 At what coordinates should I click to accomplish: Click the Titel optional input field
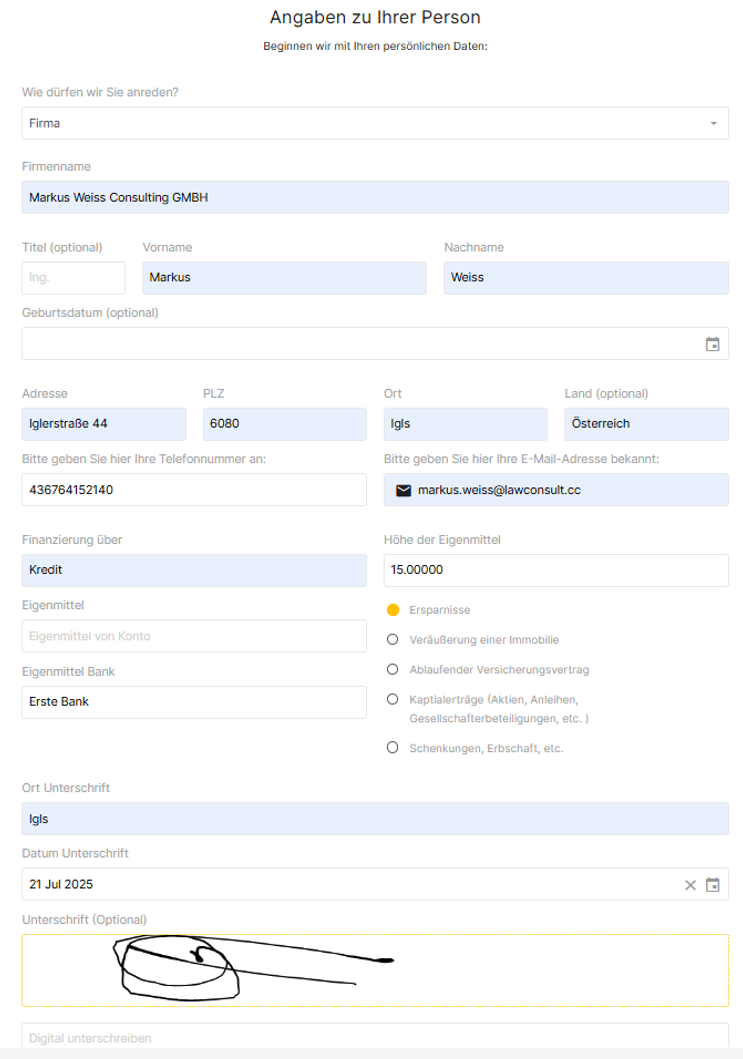coord(73,278)
